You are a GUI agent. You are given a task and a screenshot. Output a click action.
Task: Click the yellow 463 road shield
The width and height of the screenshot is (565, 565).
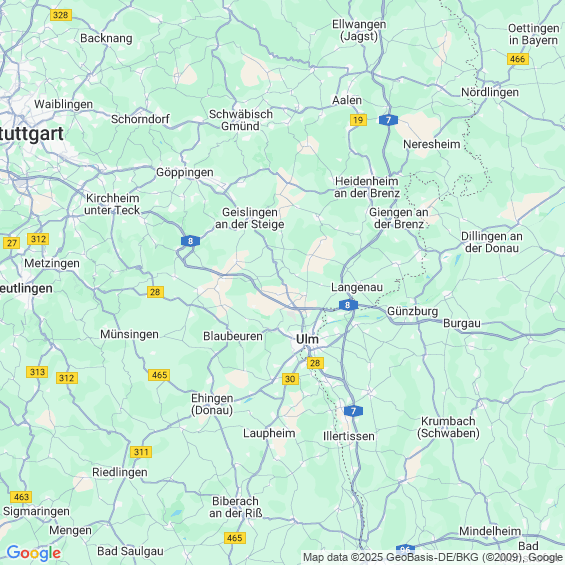click(21, 497)
